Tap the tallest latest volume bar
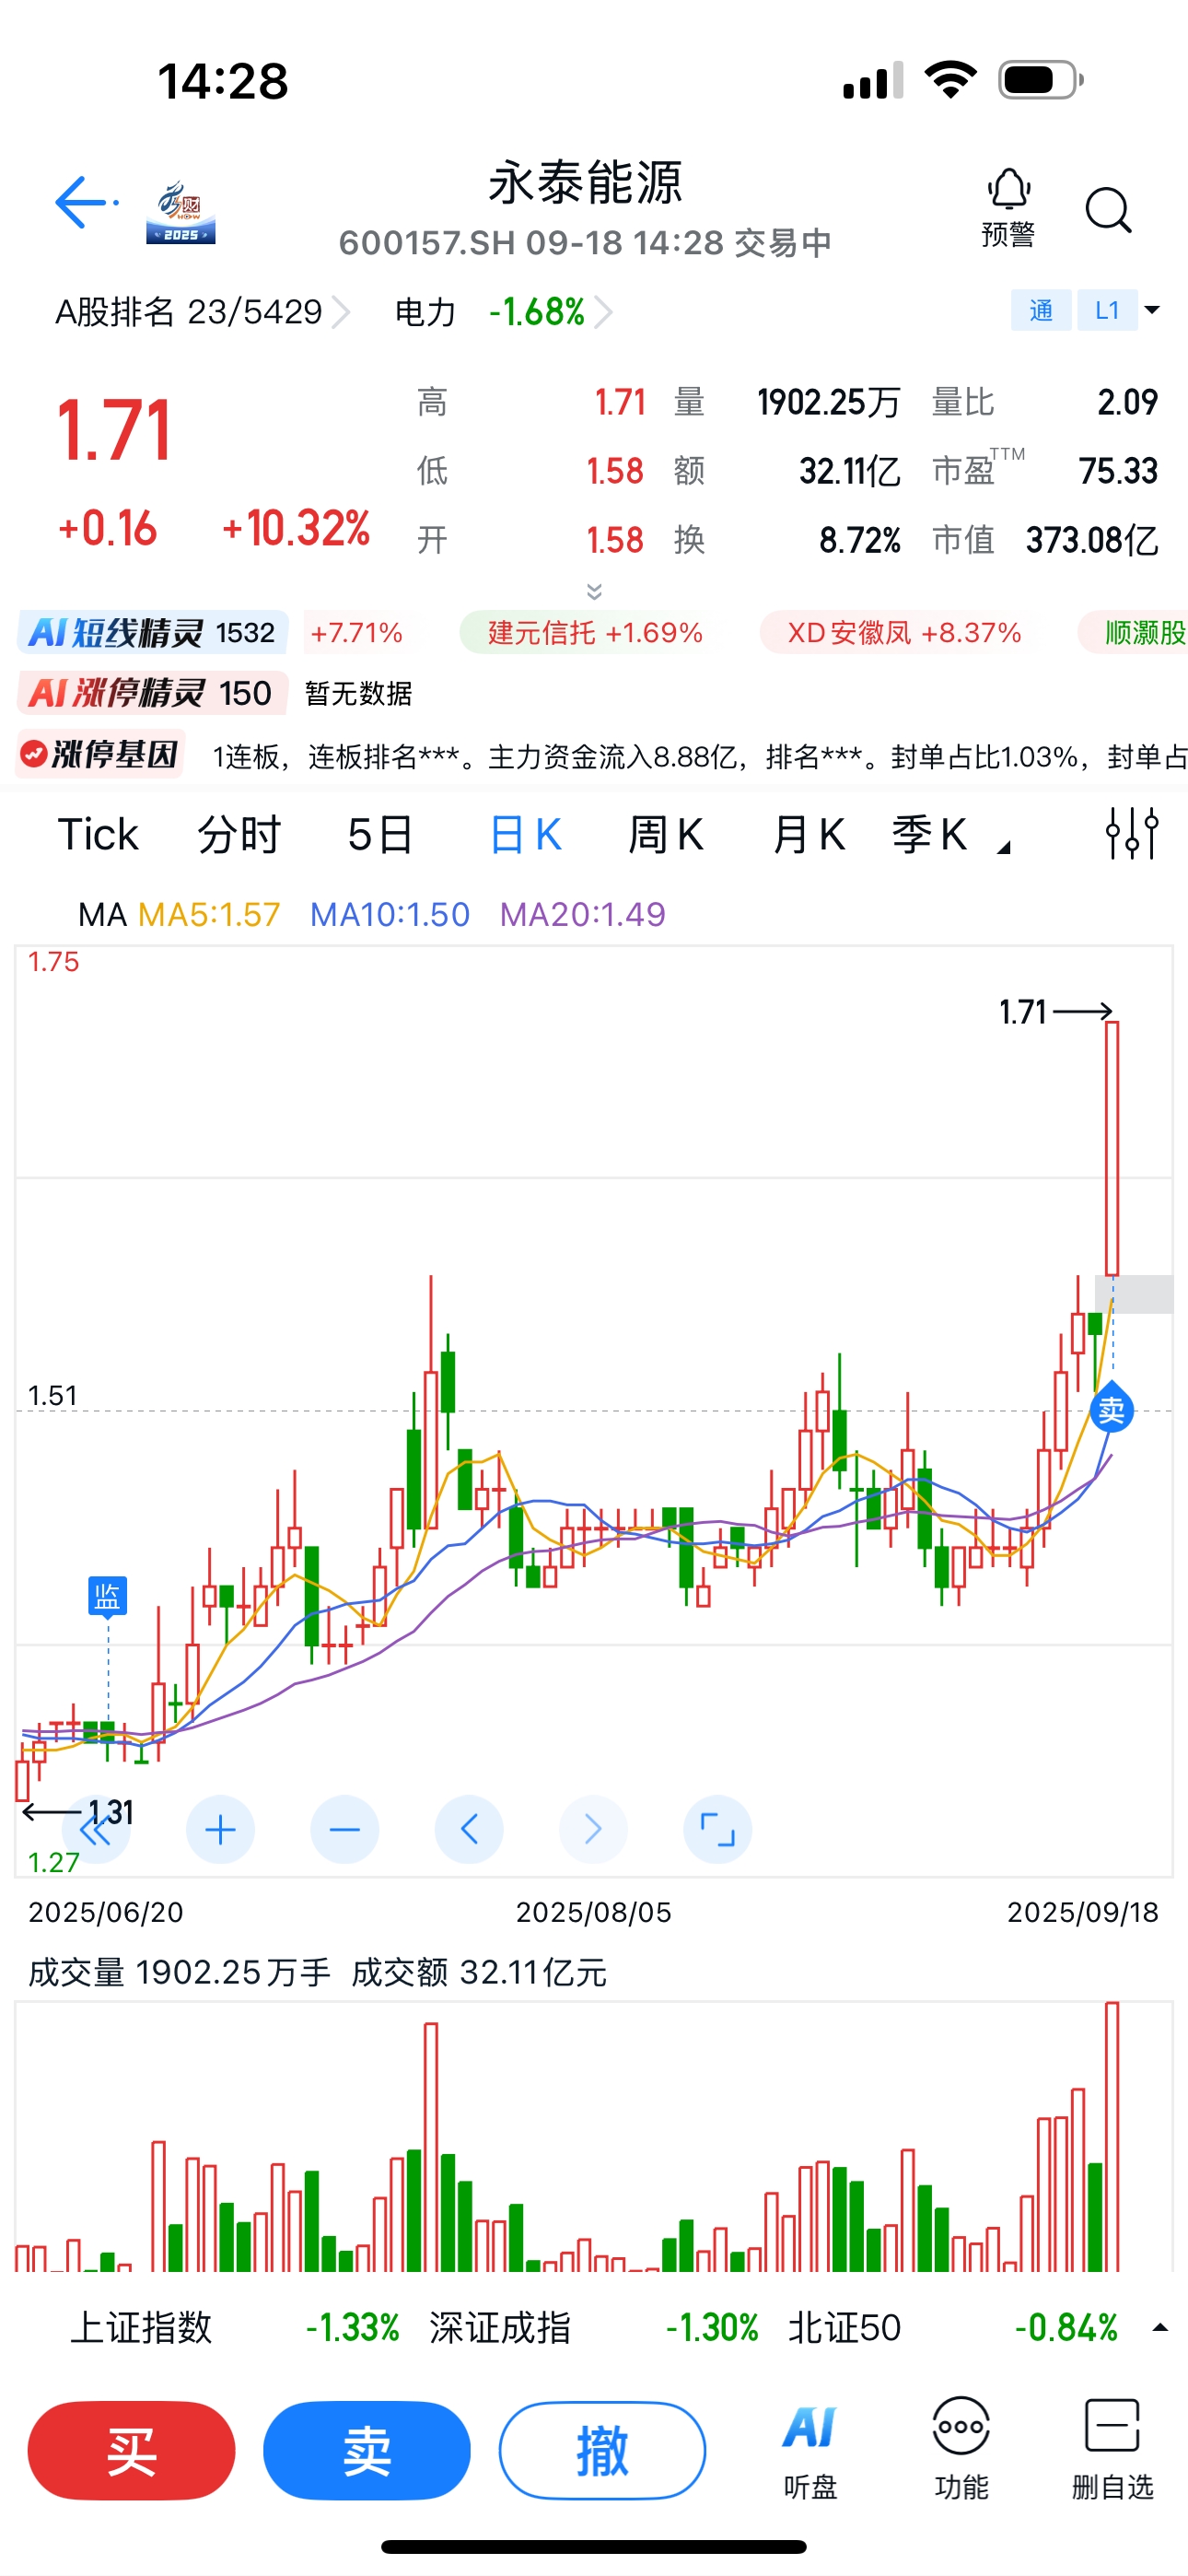The image size is (1188, 2576). tap(1112, 2137)
